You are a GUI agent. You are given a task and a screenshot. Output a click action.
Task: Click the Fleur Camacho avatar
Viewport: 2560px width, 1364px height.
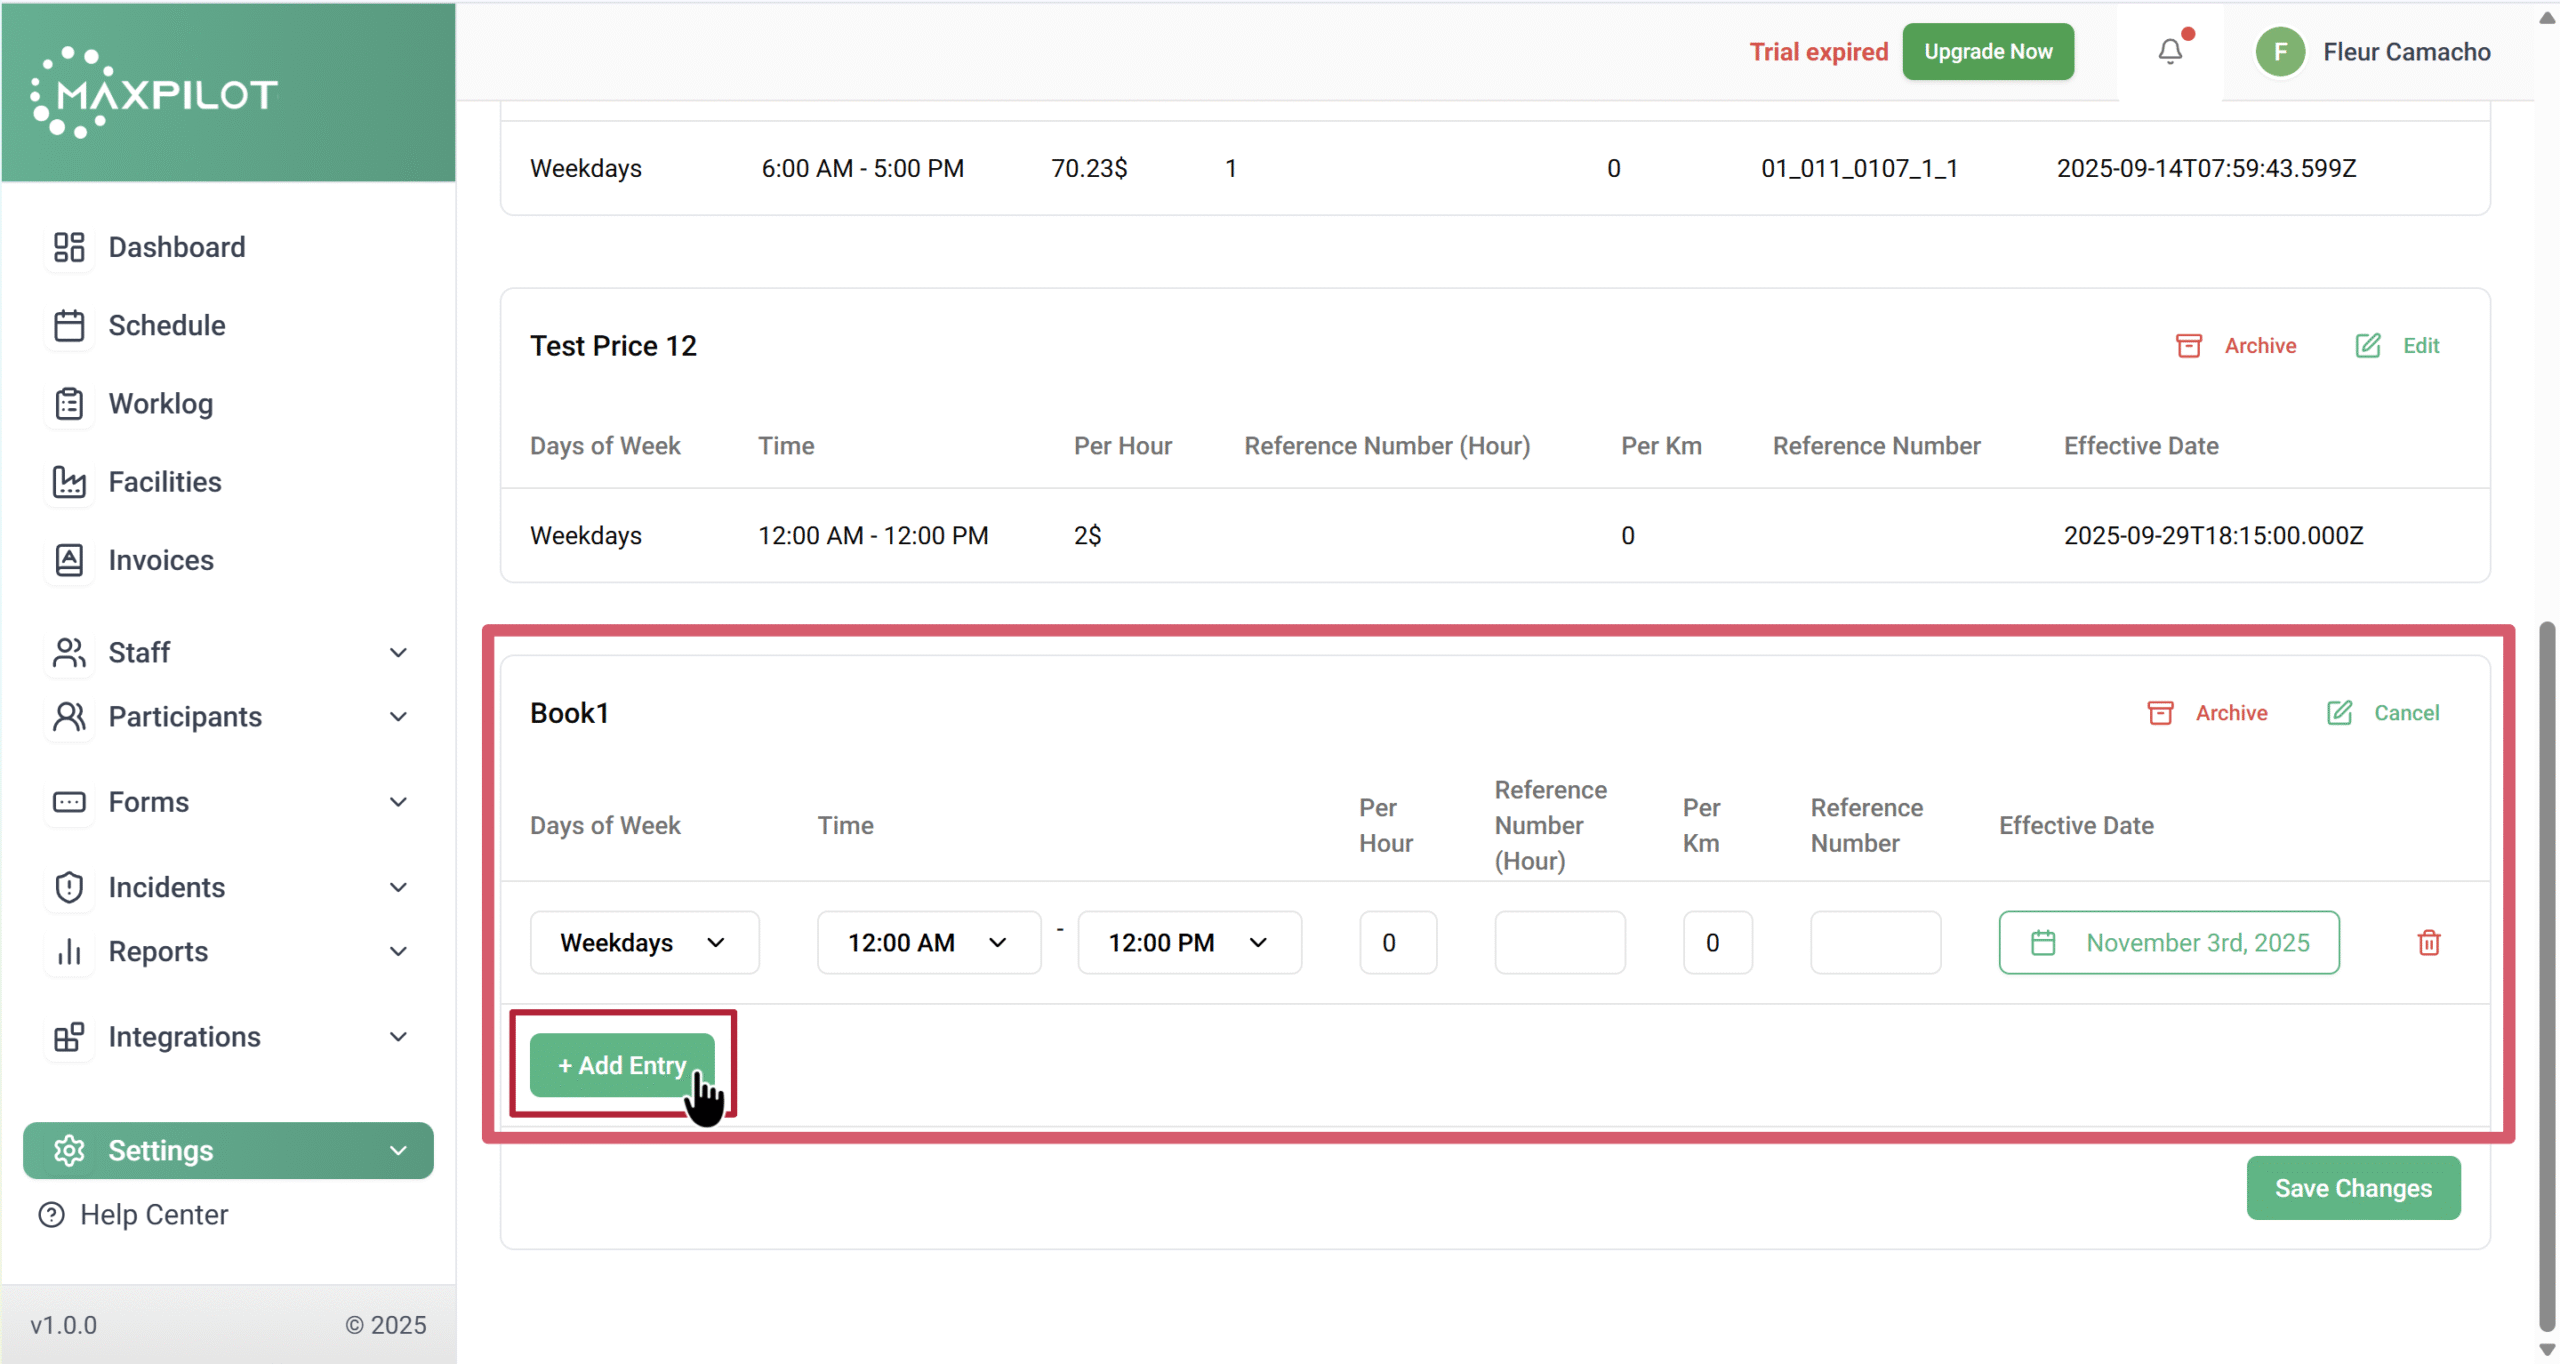click(x=2280, y=52)
